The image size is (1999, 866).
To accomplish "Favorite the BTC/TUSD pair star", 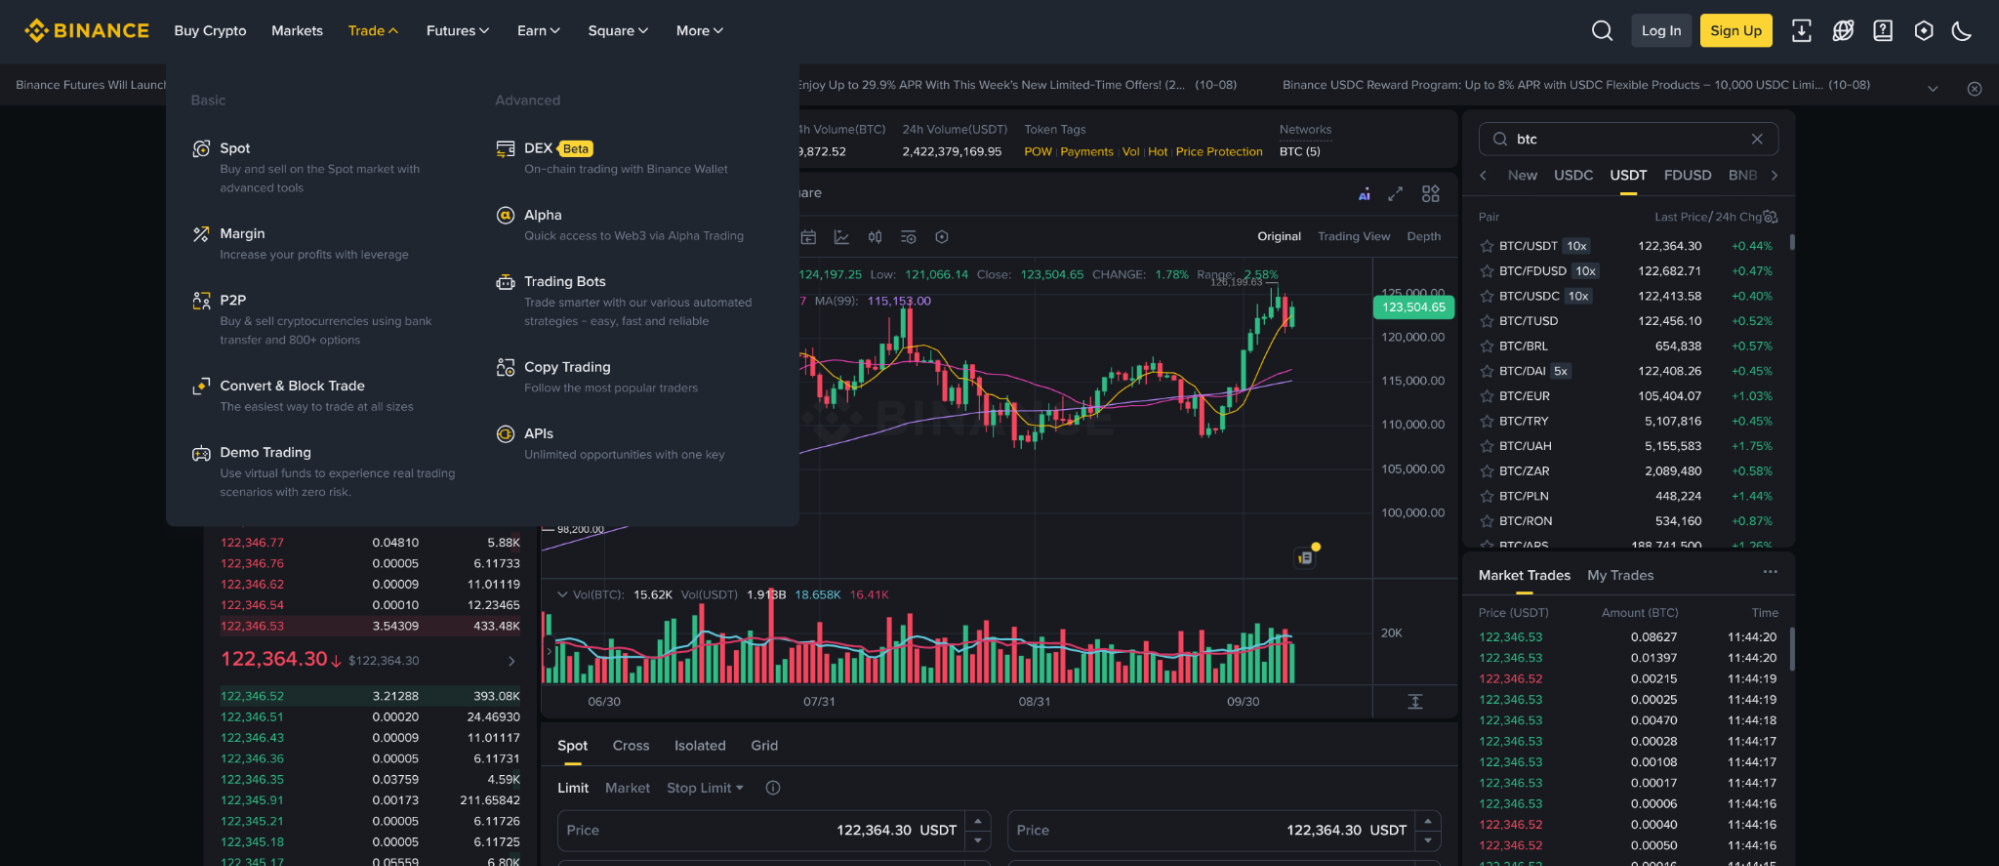I will 1487,321.
